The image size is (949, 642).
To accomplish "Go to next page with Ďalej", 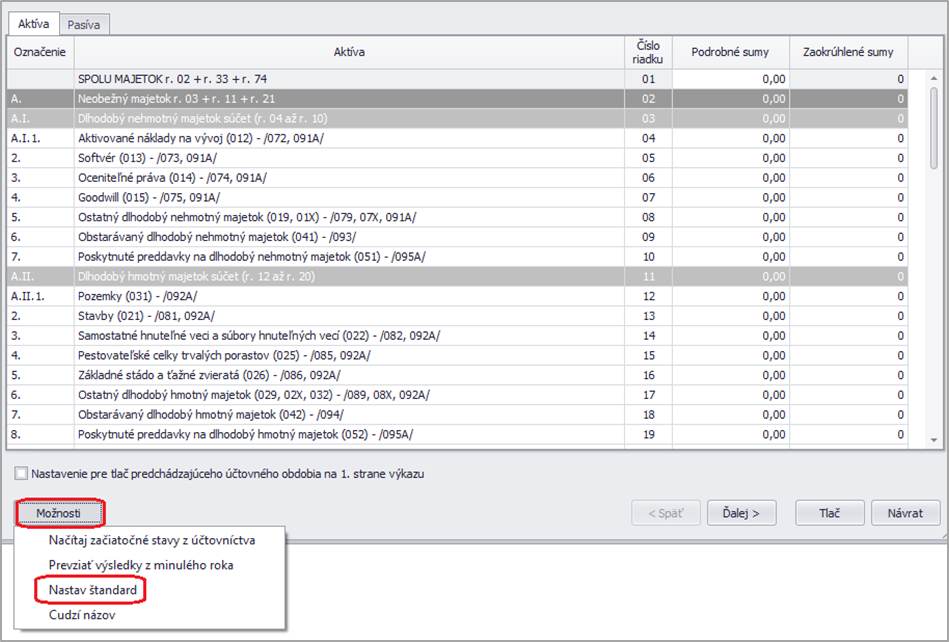I will 741,513.
